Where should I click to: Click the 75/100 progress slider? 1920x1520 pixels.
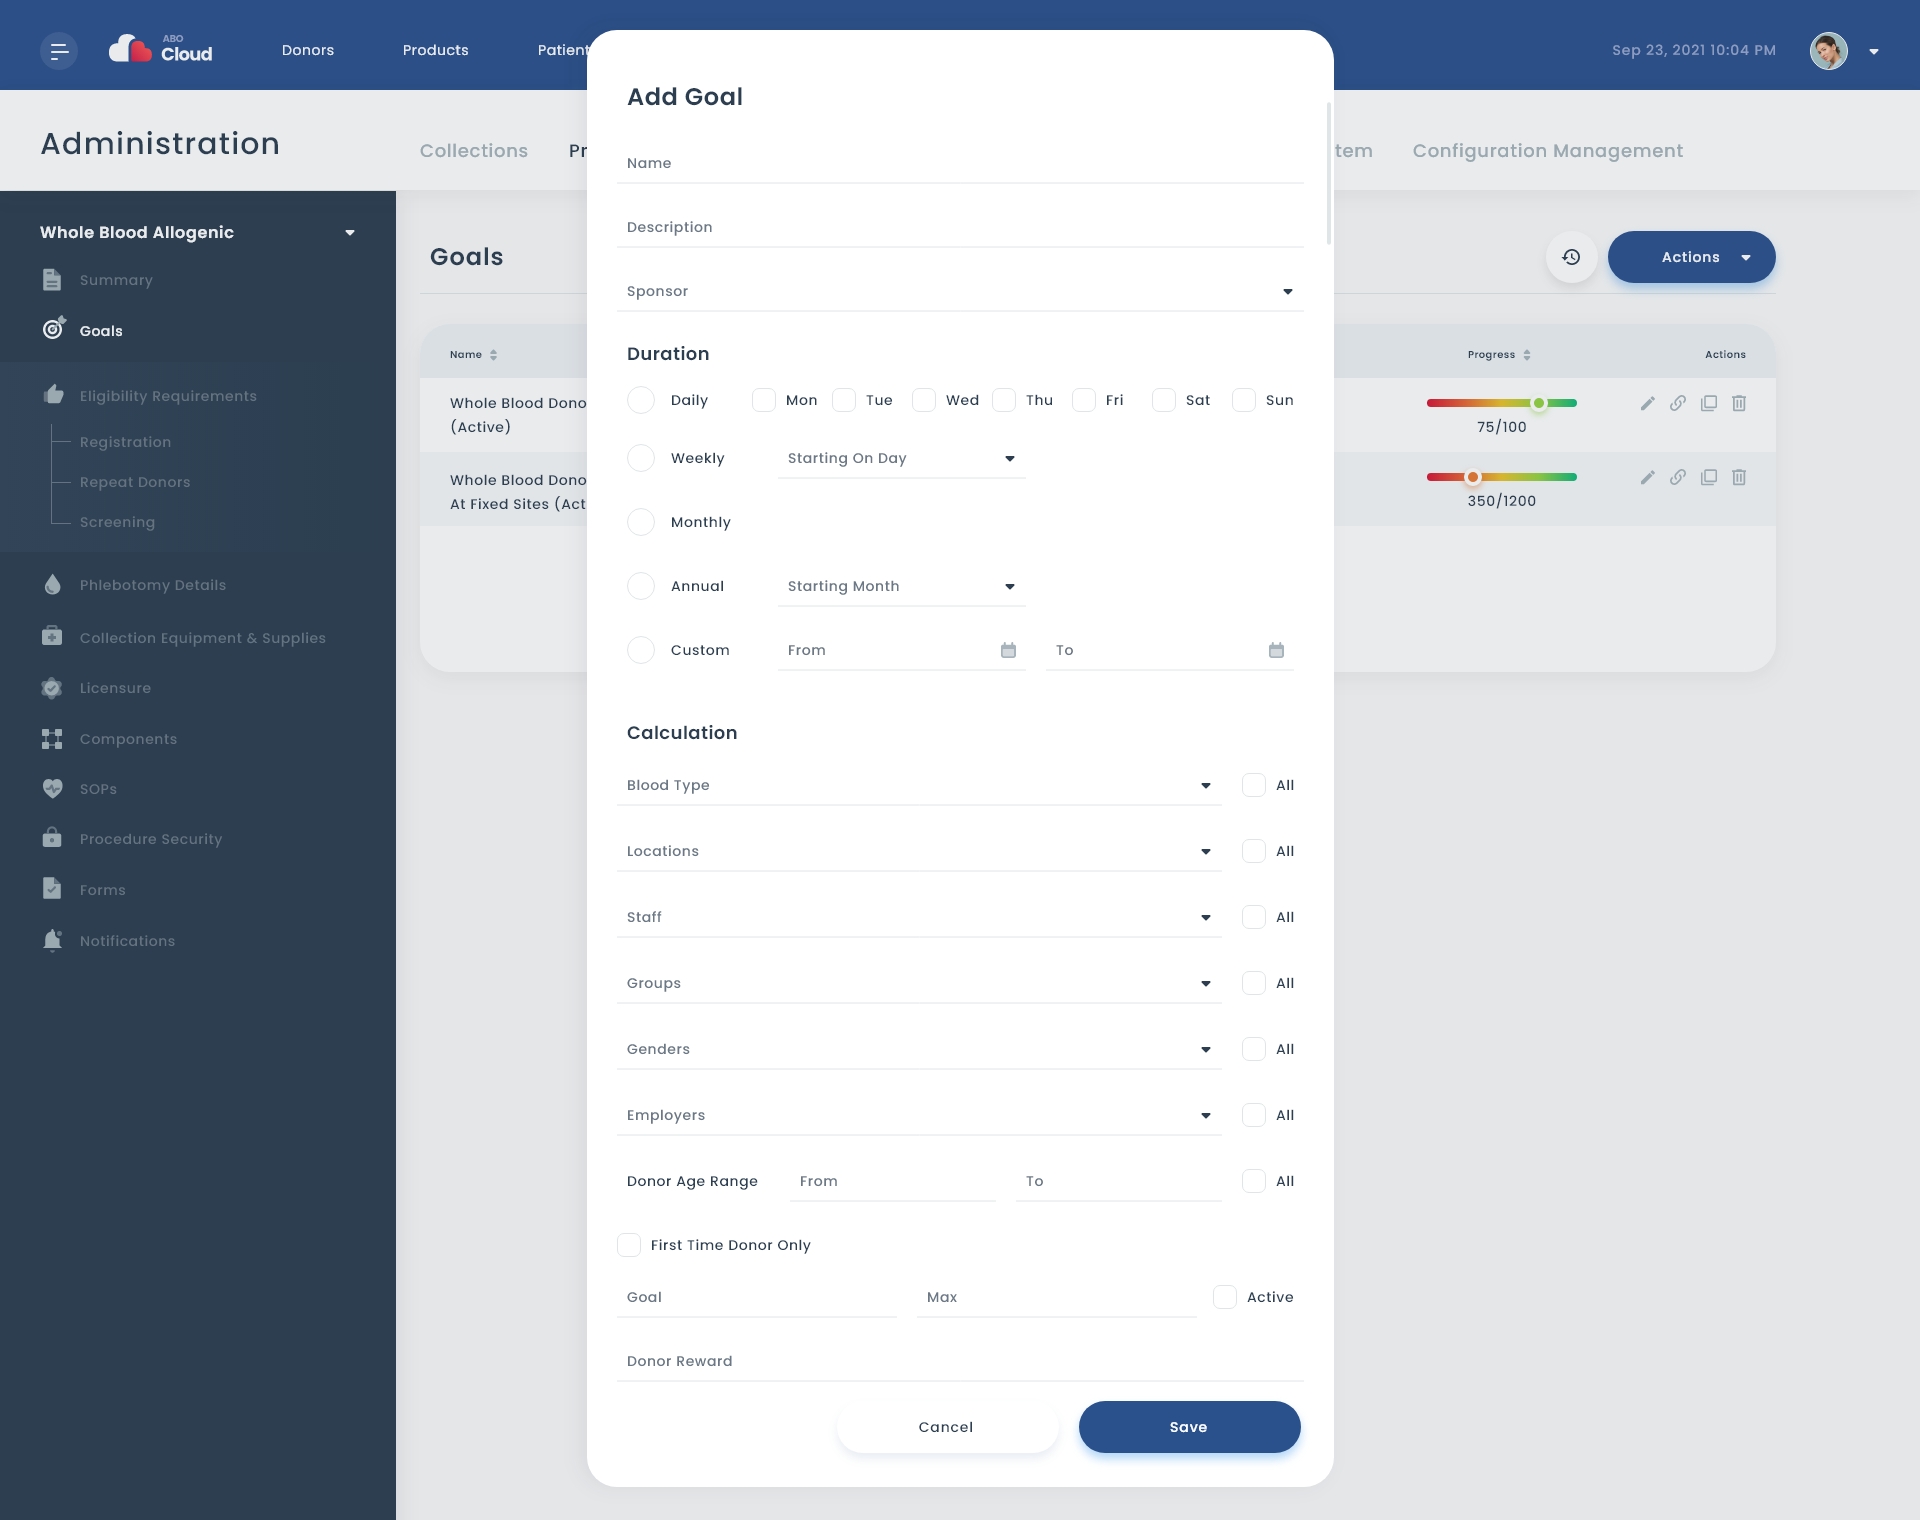1501,403
